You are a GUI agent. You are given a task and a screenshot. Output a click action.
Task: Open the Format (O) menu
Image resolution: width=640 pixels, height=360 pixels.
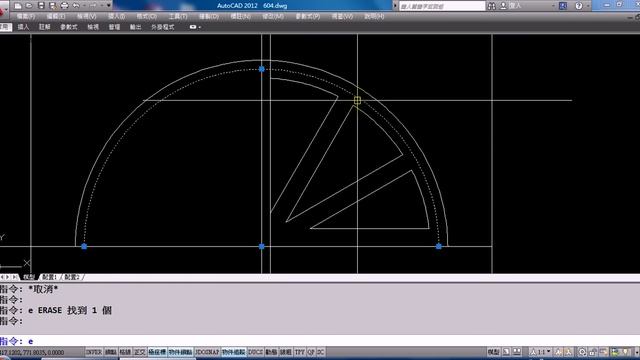pyautogui.click(x=147, y=16)
